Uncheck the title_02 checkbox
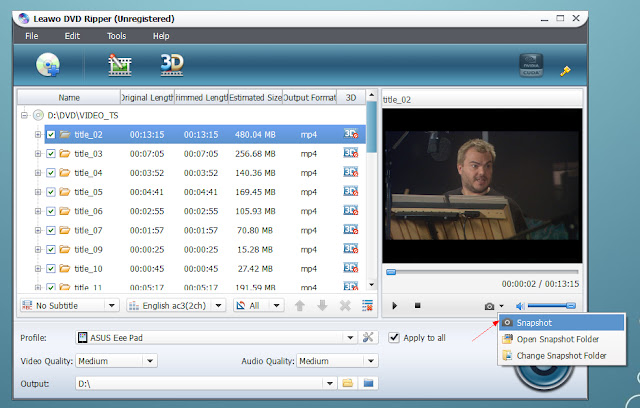 pos(51,135)
